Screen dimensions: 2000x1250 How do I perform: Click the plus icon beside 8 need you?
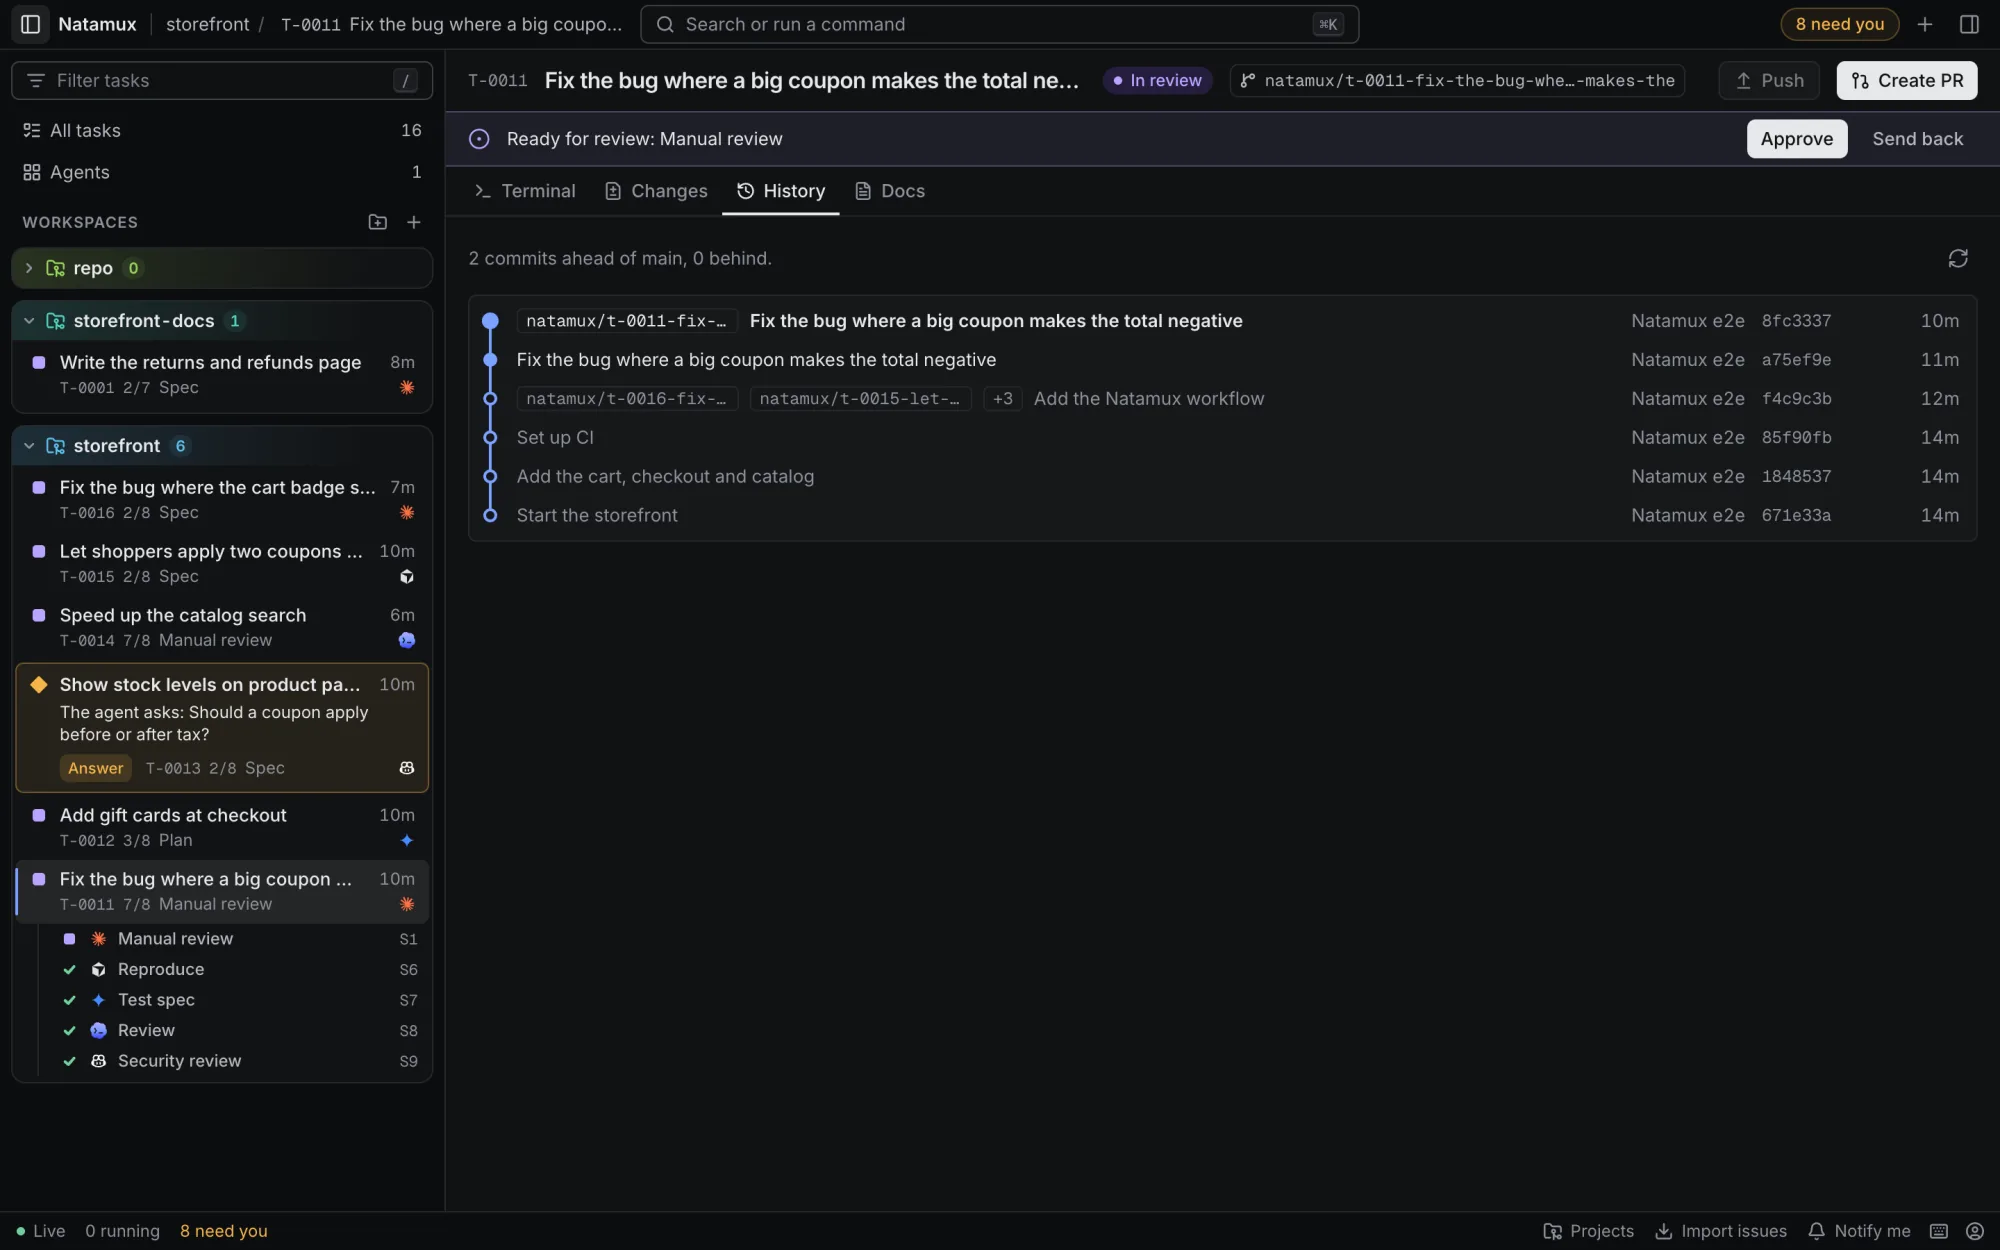click(1925, 24)
